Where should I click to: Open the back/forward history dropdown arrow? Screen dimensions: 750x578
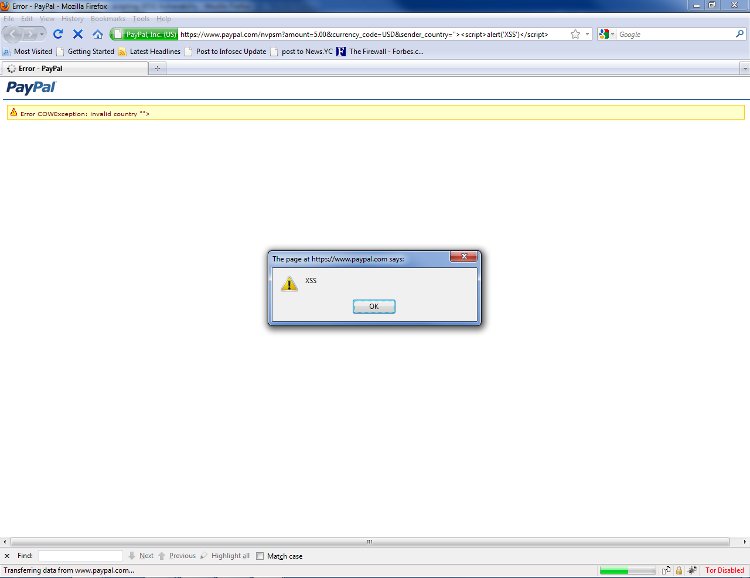pyautogui.click(x=42, y=34)
